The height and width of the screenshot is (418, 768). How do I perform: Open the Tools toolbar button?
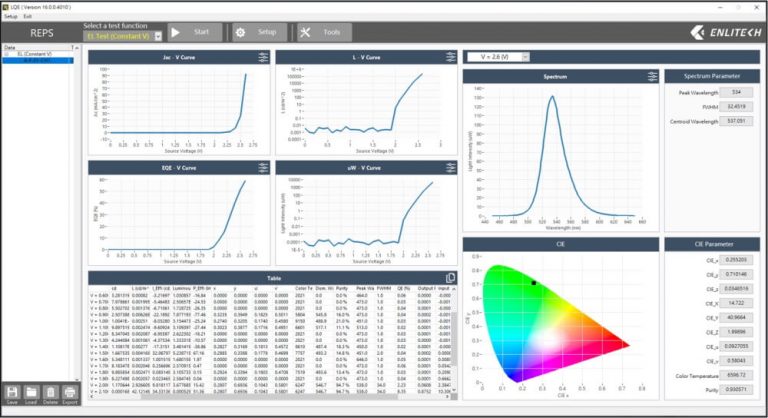[324, 32]
